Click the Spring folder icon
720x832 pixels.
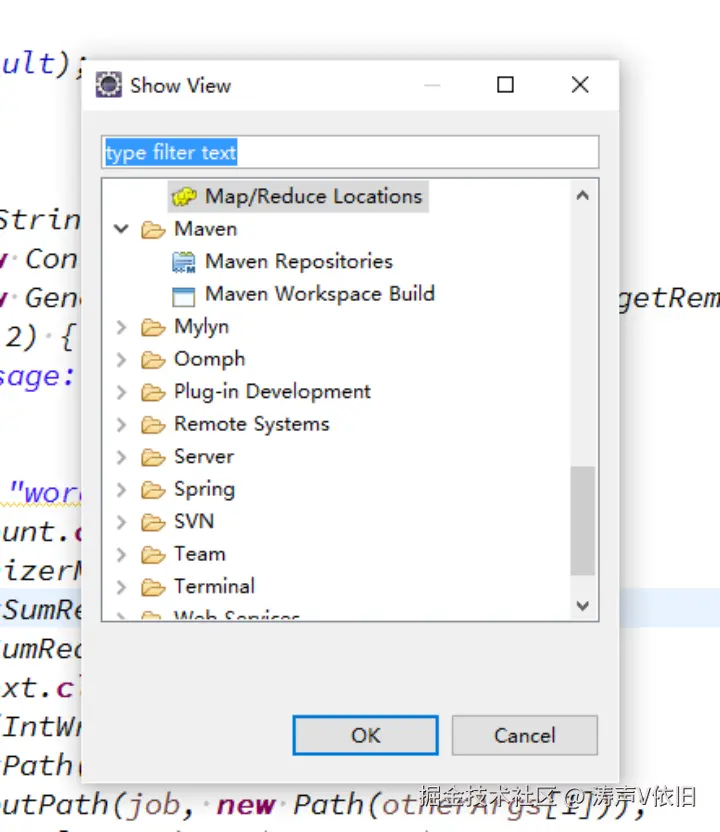[x=153, y=490]
